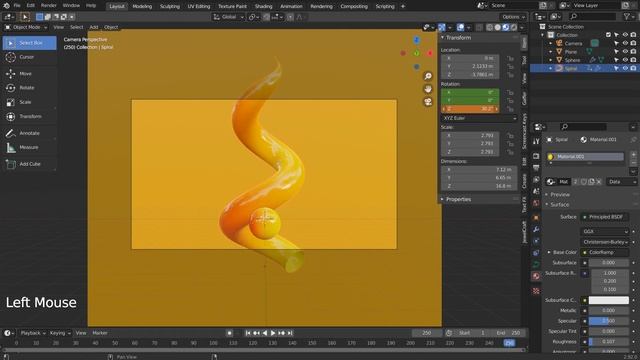Activate the Cursor tool
Screen dimensions: 640x360
29,57
